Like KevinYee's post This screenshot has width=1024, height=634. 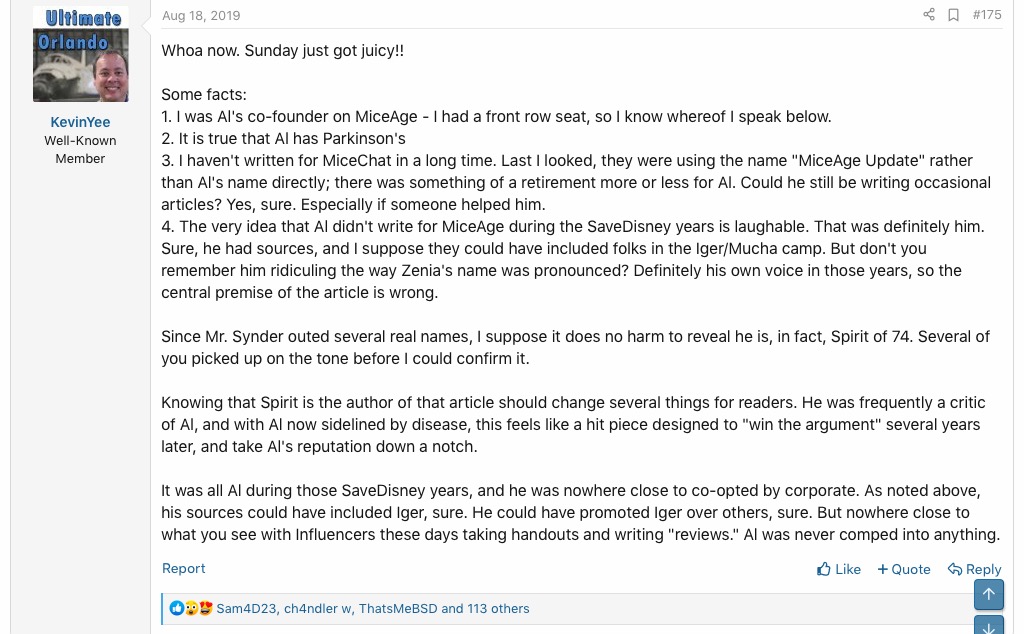tap(839, 569)
